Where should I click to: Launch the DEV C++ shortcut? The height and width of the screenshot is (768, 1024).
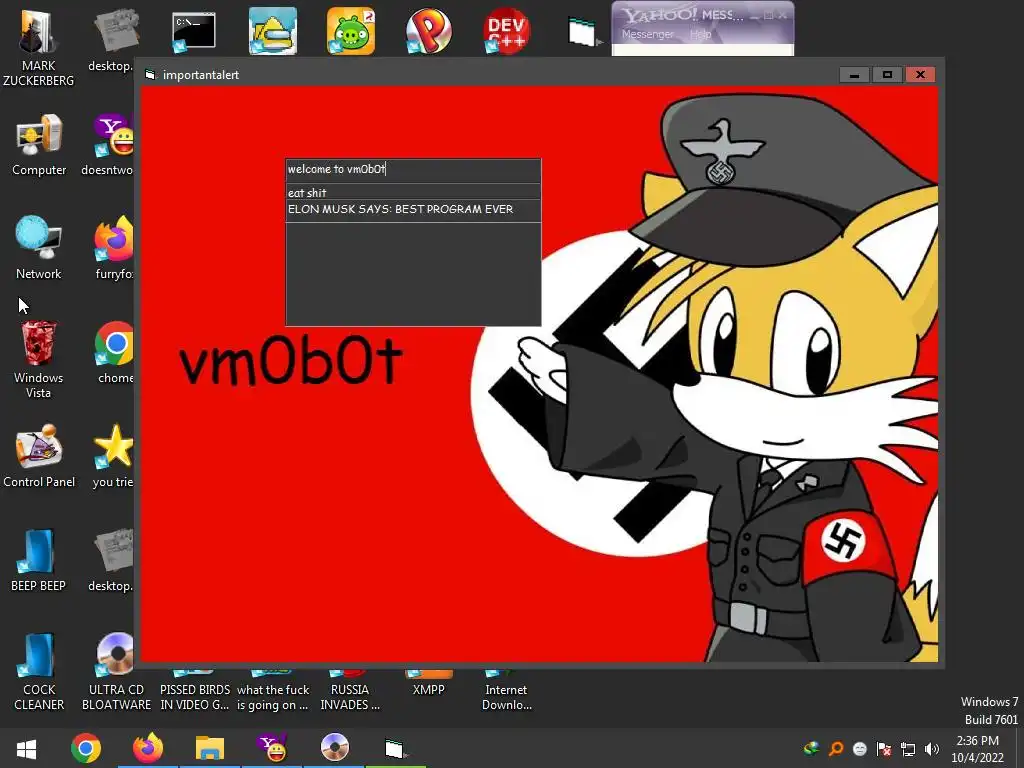506,31
